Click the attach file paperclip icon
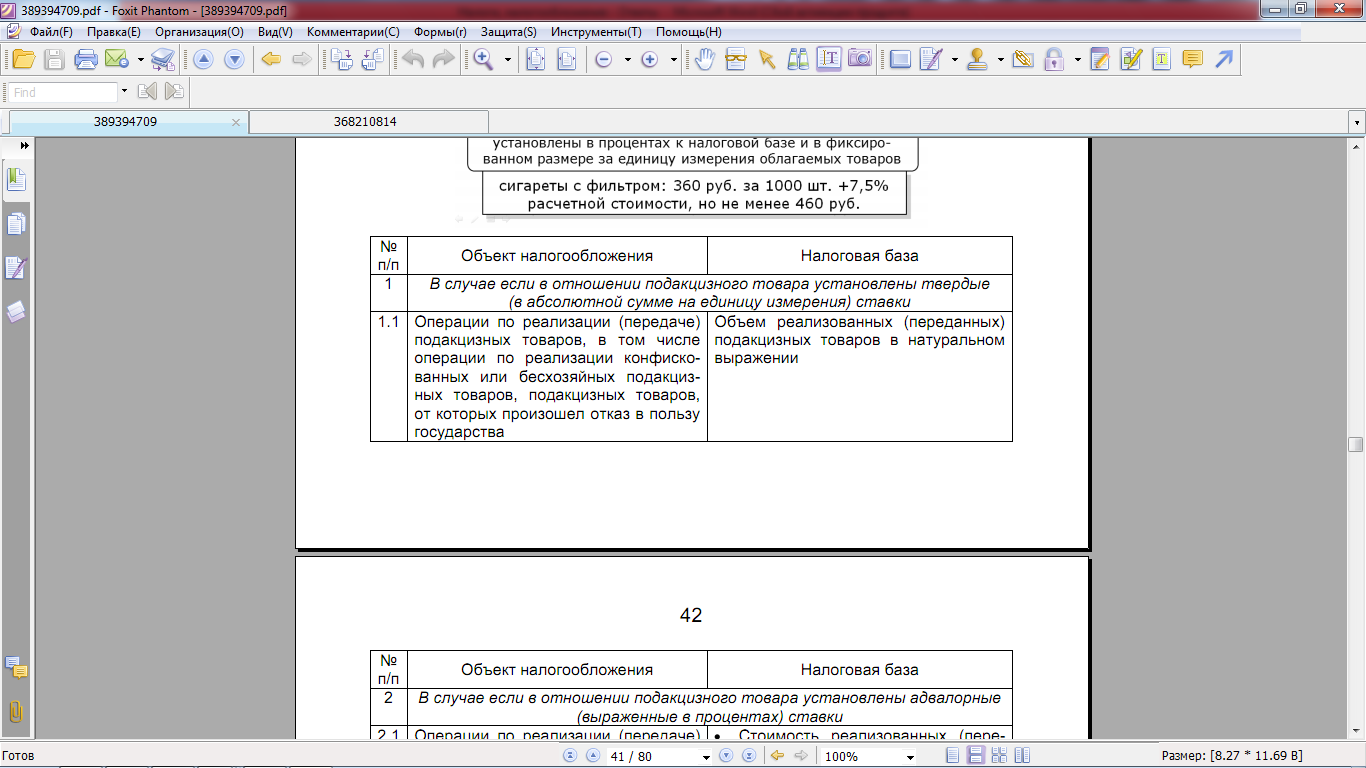Image resolution: width=1366 pixels, height=768 pixels. click(1023, 59)
